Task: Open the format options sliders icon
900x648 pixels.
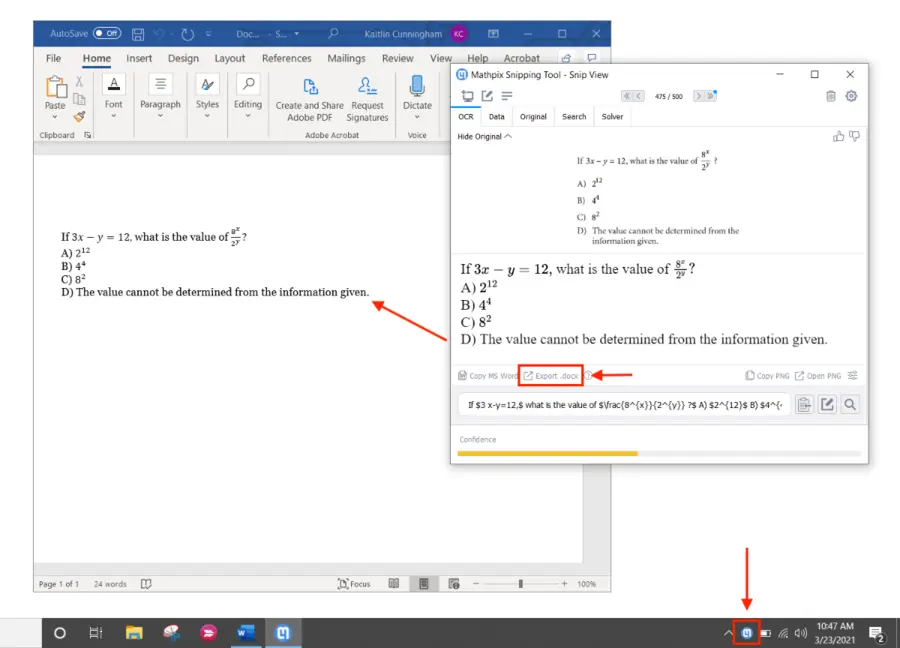Action: pos(852,375)
